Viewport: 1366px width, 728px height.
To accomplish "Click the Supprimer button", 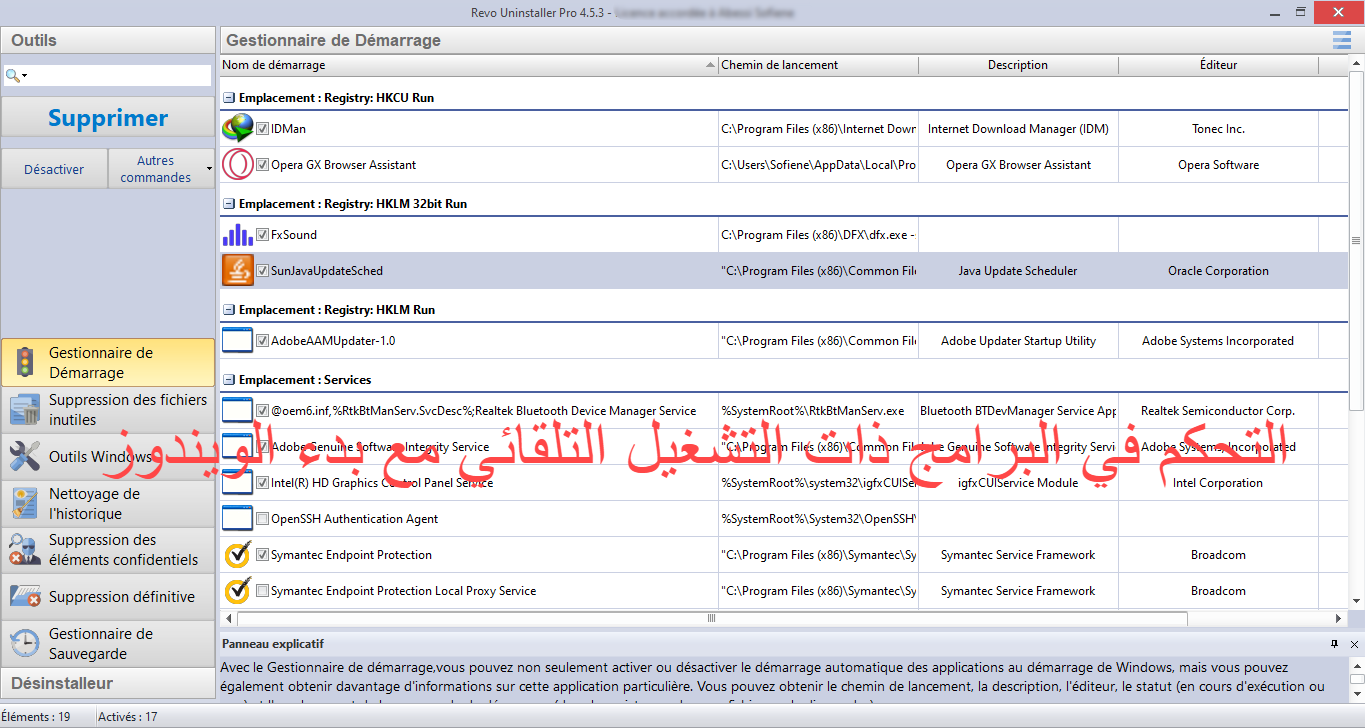I will (x=108, y=118).
